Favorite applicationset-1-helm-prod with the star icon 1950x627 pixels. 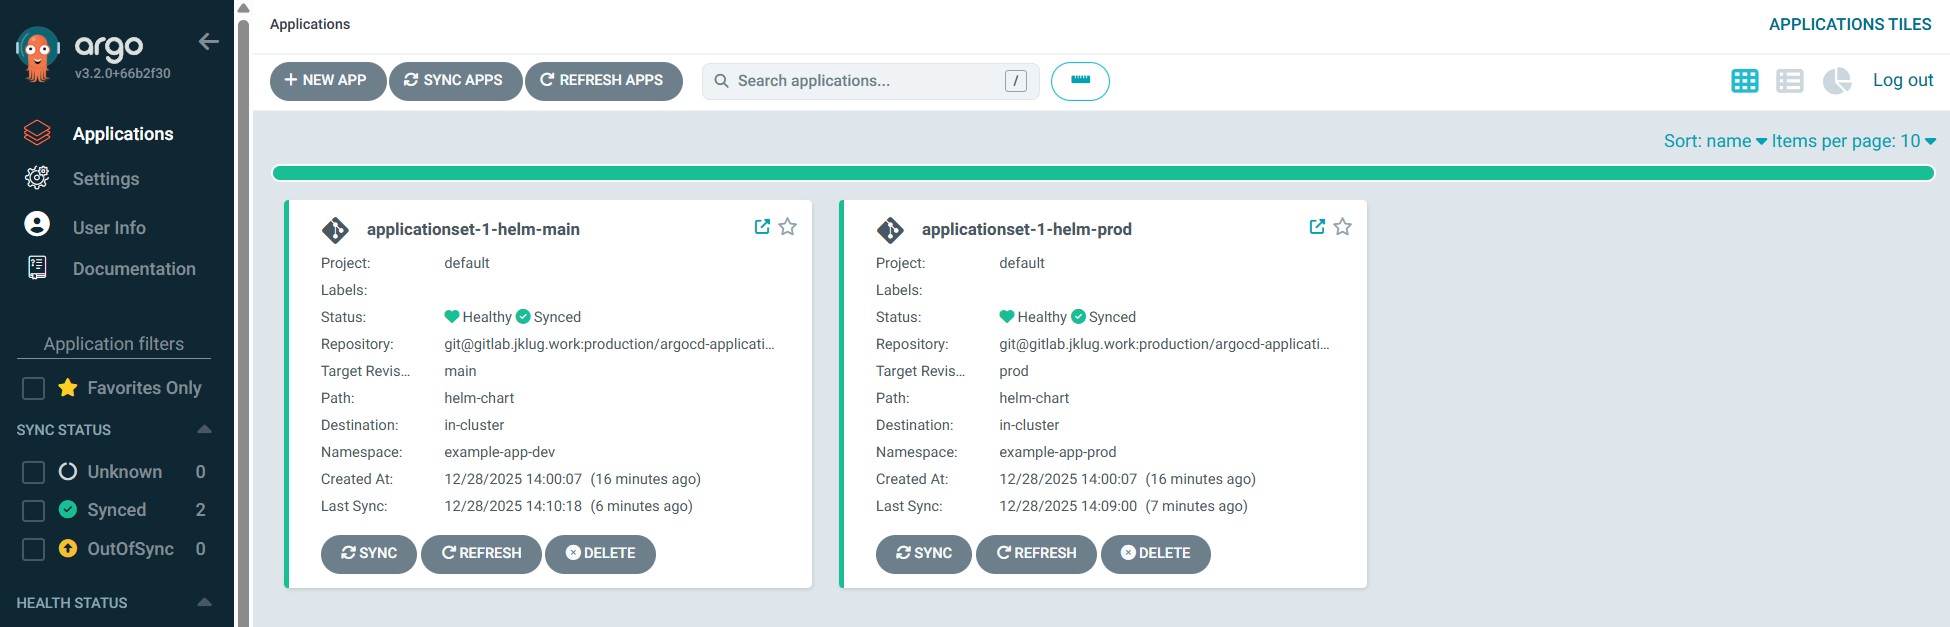click(1342, 227)
